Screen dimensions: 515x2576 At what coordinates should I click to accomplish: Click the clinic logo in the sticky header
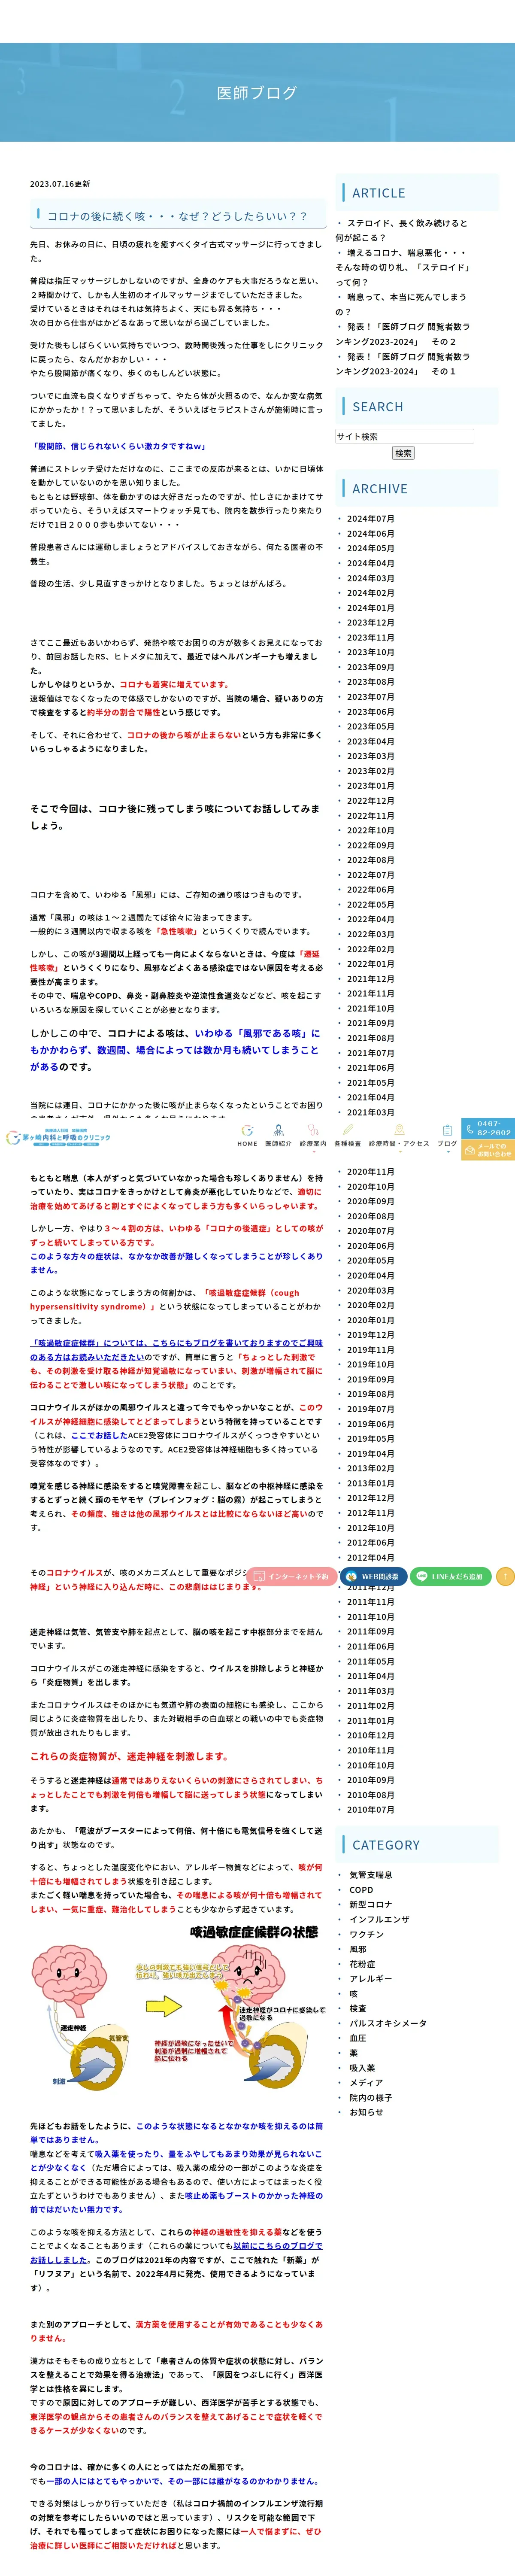click(x=58, y=1138)
